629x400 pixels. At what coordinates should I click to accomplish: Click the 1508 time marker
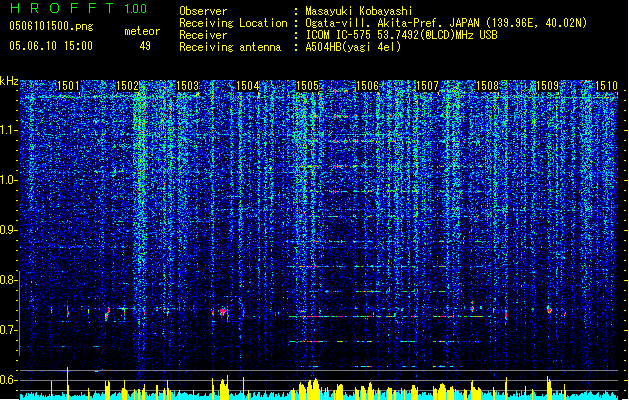pyautogui.click(x=487, y=86)
